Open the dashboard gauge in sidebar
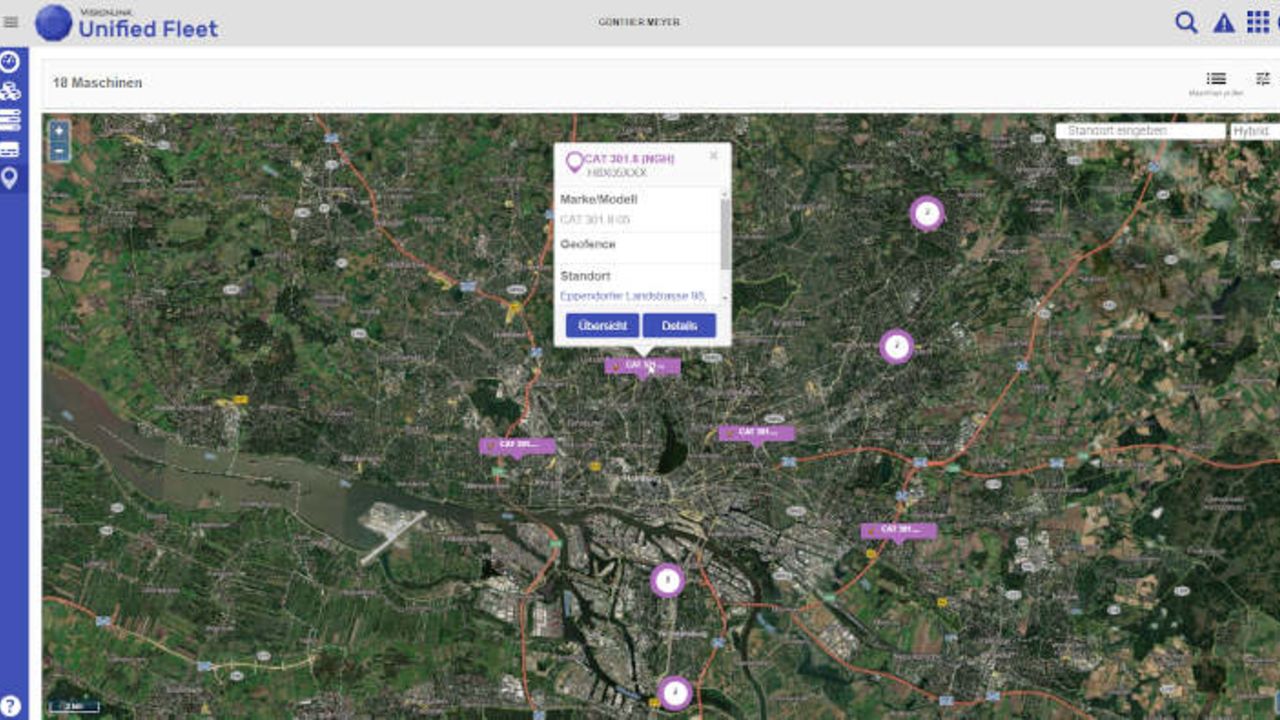The image size is (1280, 720). pyautogui.click(x=10, y=62)
